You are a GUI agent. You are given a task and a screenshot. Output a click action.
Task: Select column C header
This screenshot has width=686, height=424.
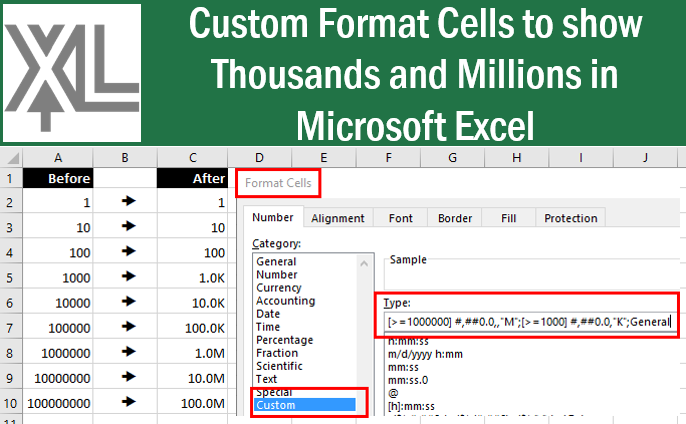click(192, 158)
